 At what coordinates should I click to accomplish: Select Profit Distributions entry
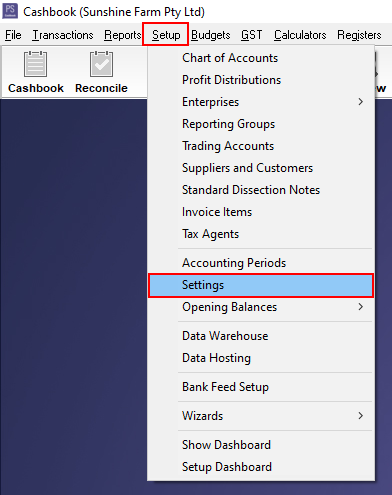(261, 80)
